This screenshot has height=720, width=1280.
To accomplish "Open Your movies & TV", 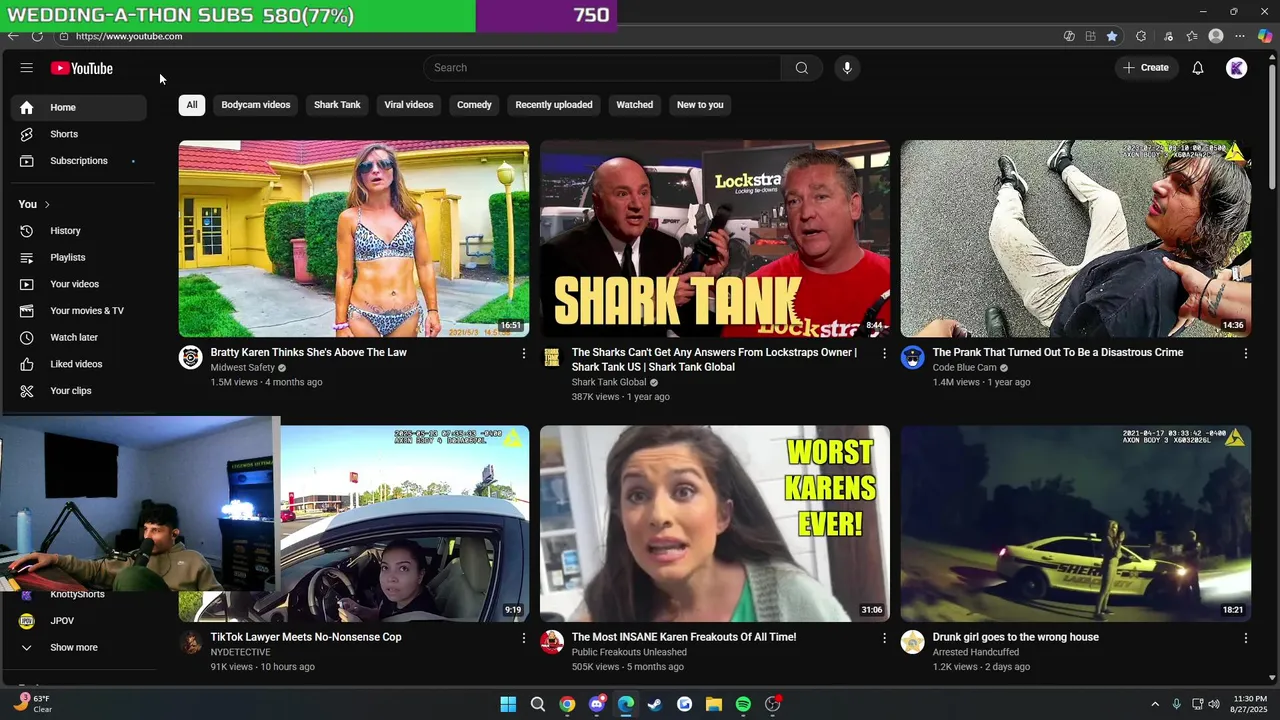I will [x=79, y=311].
